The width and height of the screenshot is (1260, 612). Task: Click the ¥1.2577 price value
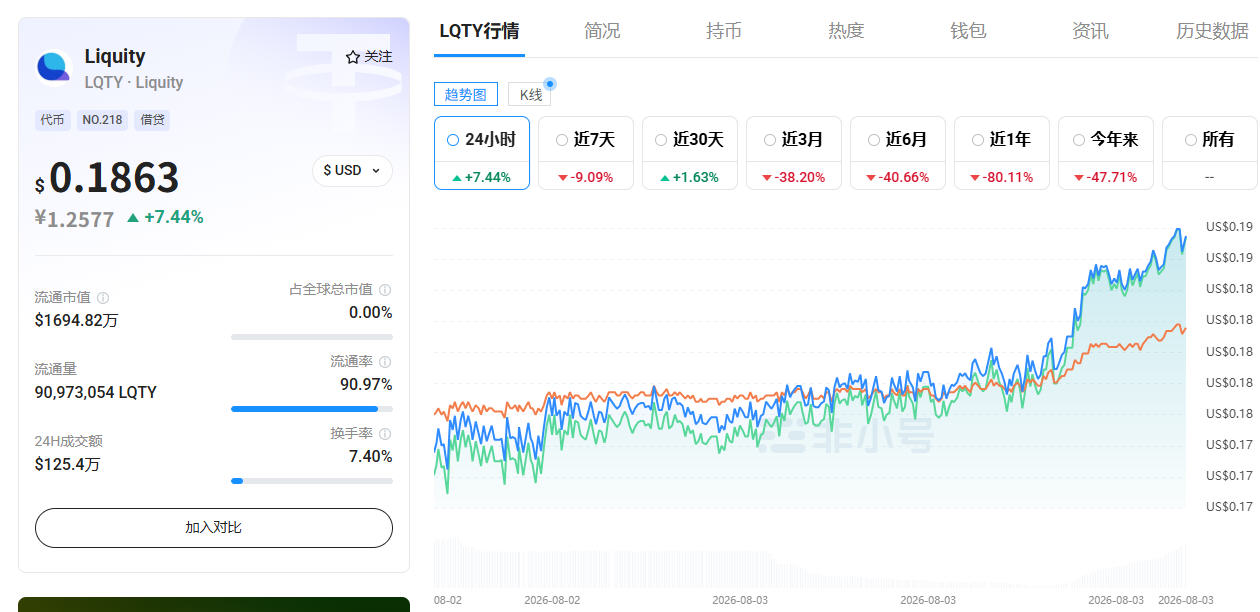(75, 219)
